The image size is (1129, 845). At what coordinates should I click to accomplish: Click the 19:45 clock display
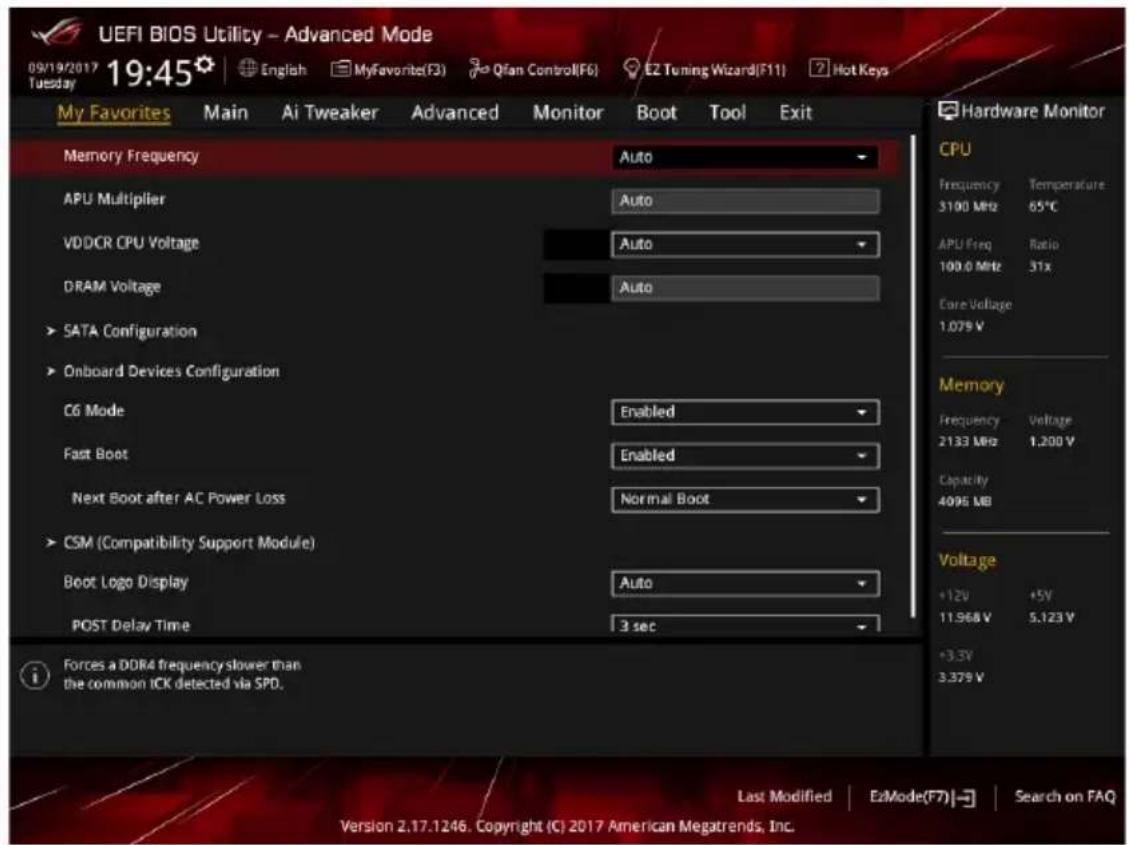pos(149,72)
